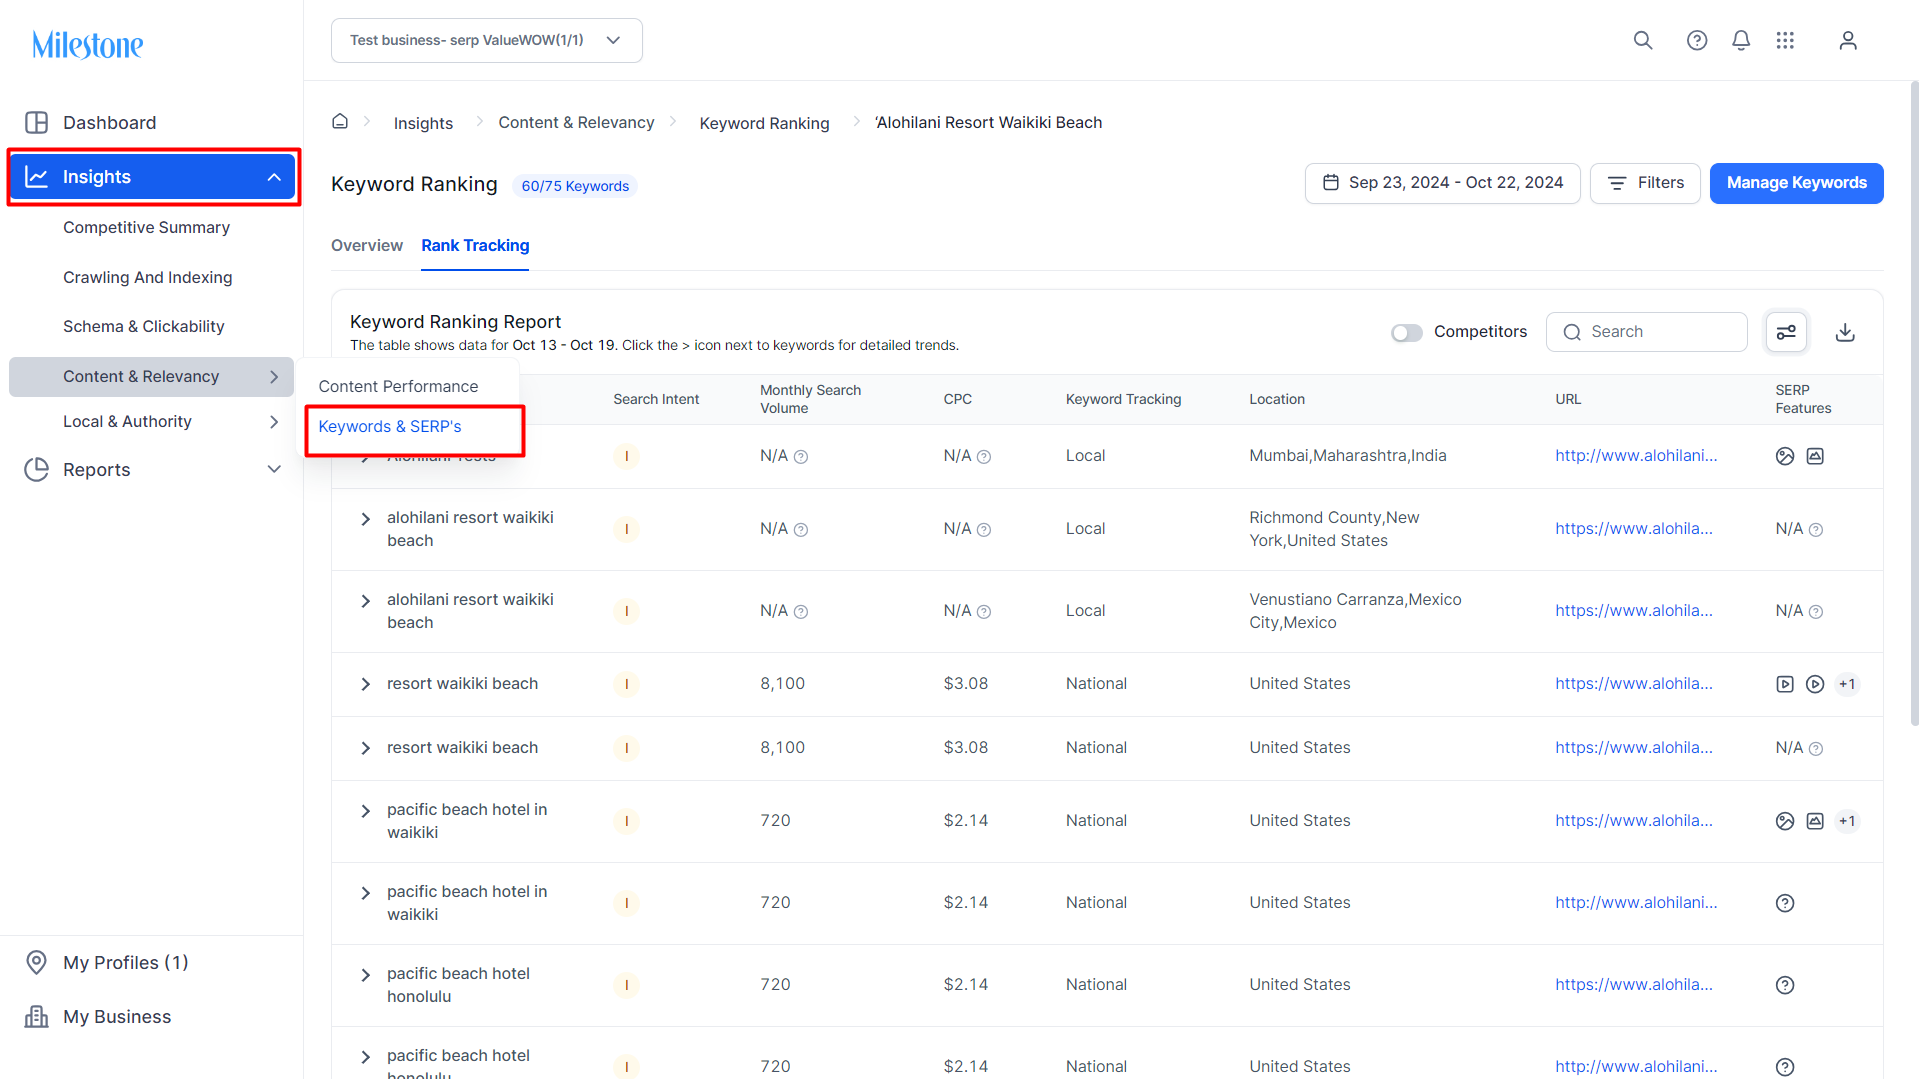Expand the Reports sidebar section
Viewport: 1919px width, 1079px height.
[x=274, y=469]
